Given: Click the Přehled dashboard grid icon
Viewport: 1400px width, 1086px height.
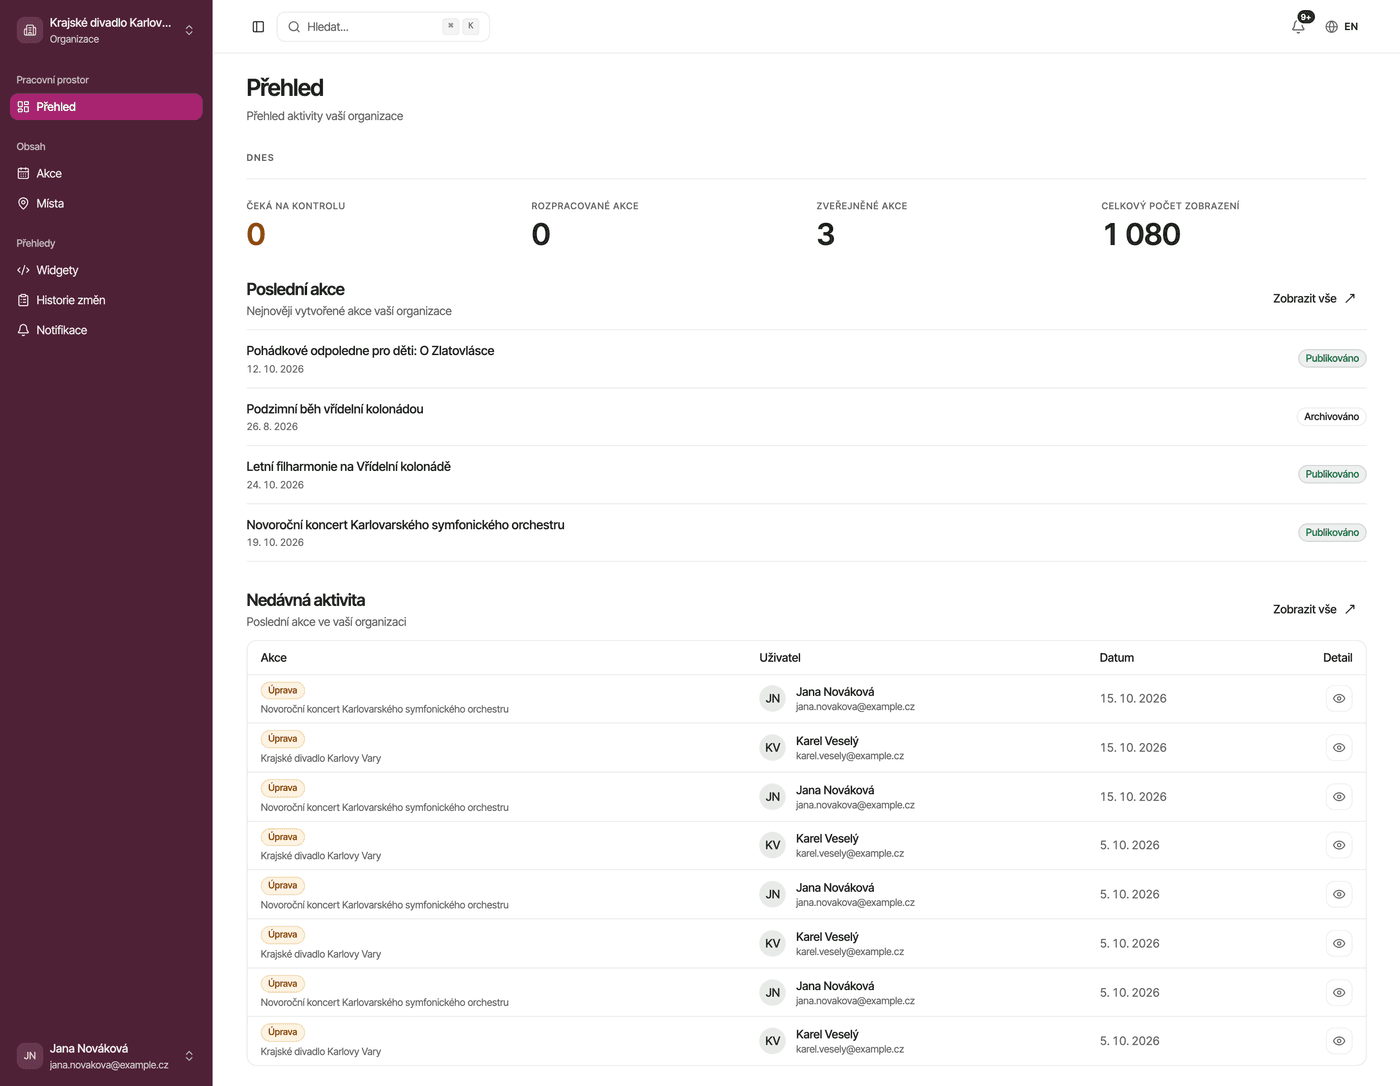Looking at the screenshot, I should point(23,107).
